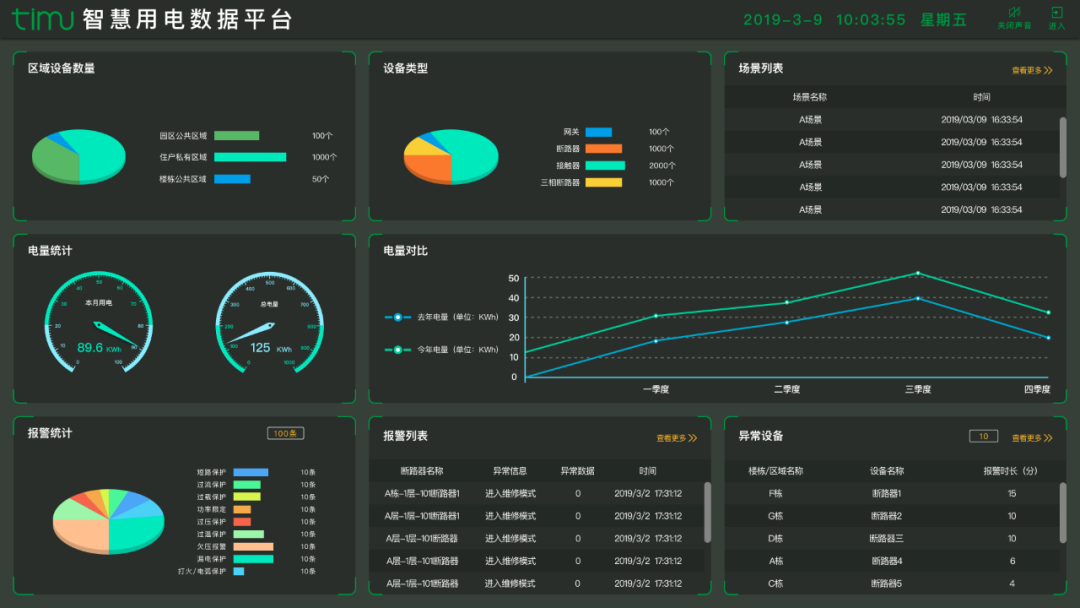The image size is (1080, 608).
Task: Select the 断路器 orange legend swatch
Action: (x=603, y=149)
